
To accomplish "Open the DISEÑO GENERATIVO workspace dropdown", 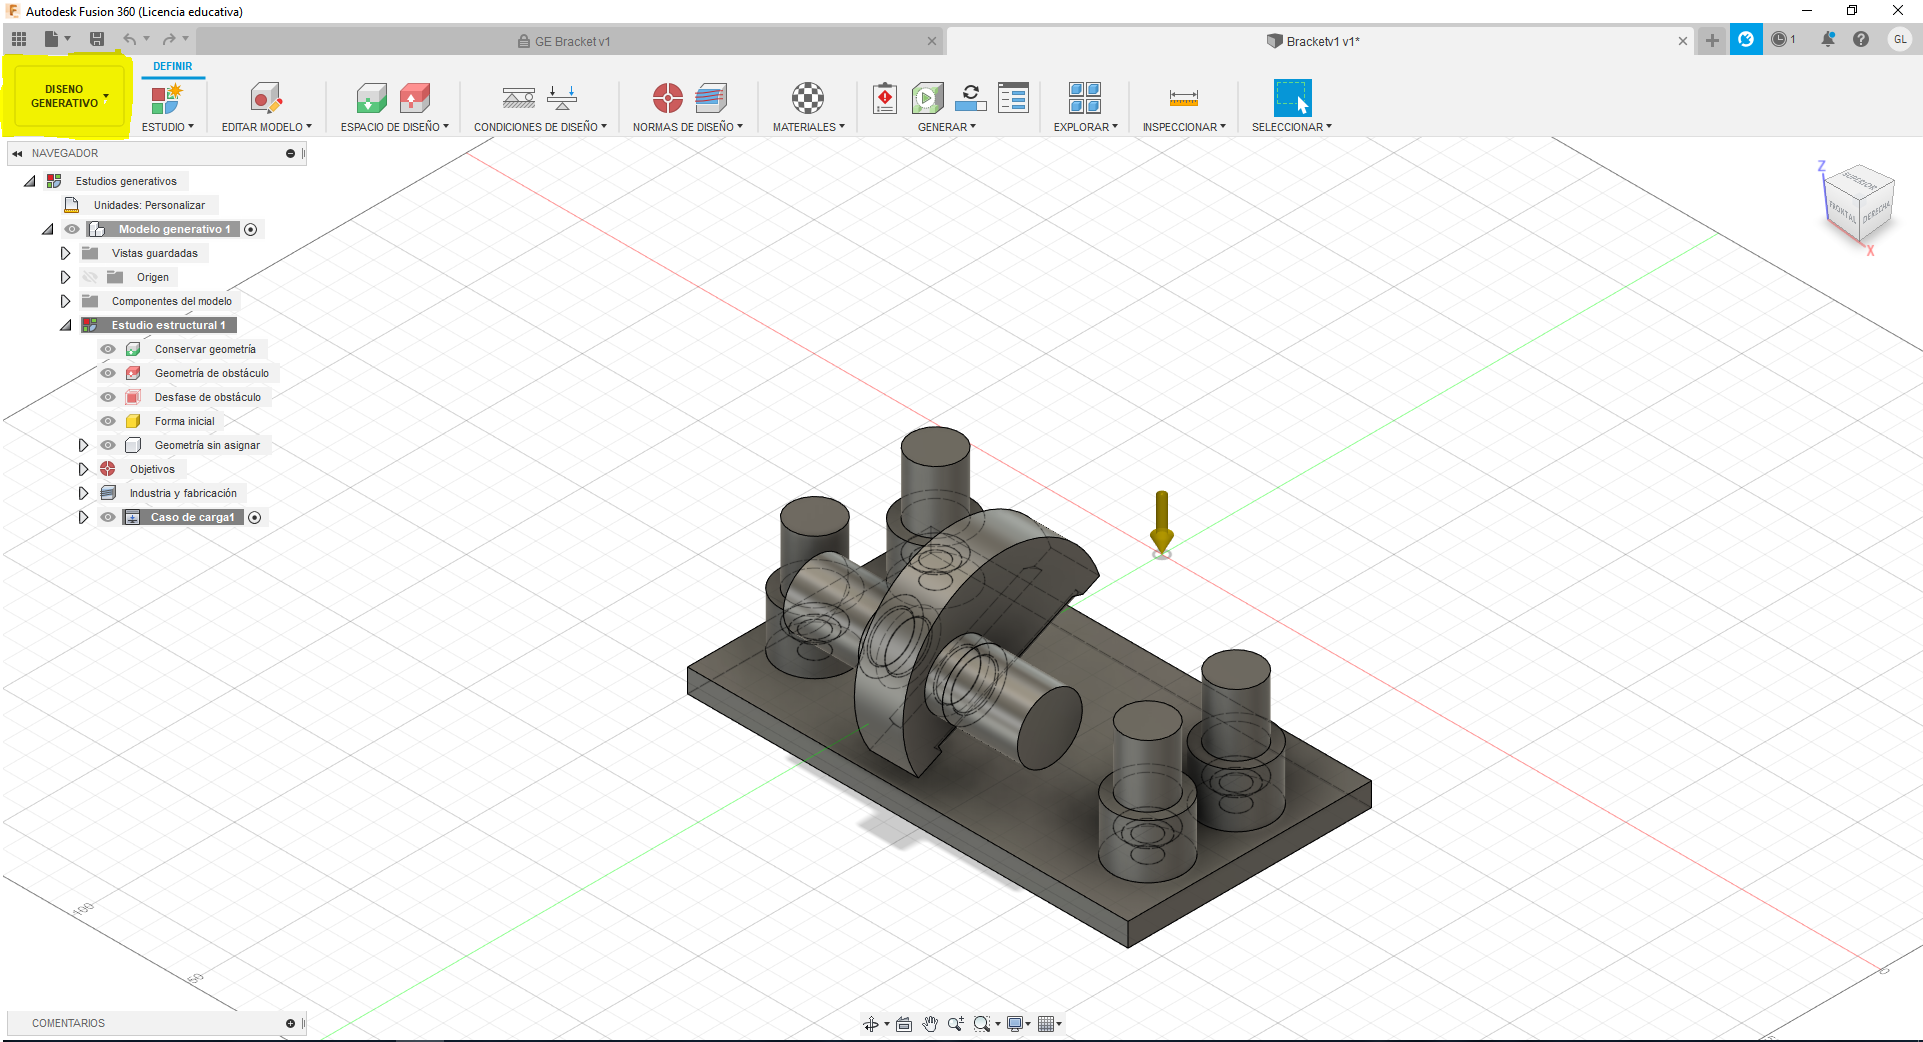I will [x=68, y=97].
